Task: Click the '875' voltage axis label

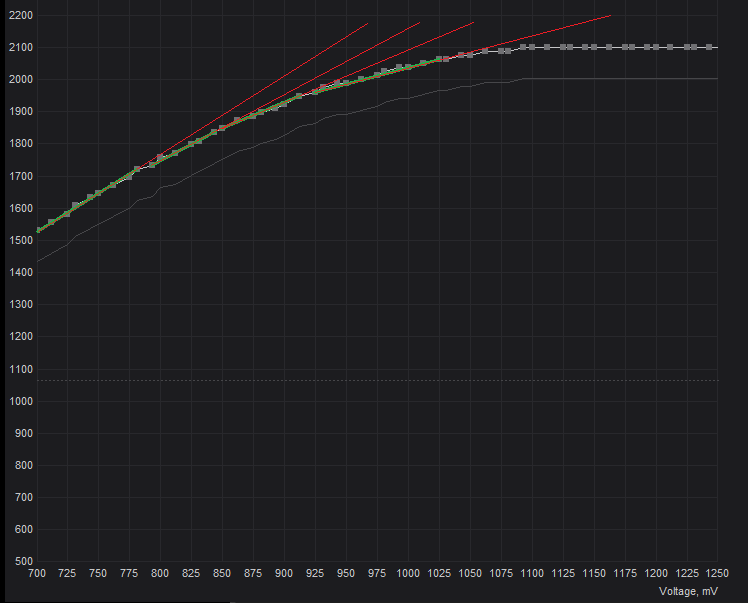Action: [x=253, y=573]
